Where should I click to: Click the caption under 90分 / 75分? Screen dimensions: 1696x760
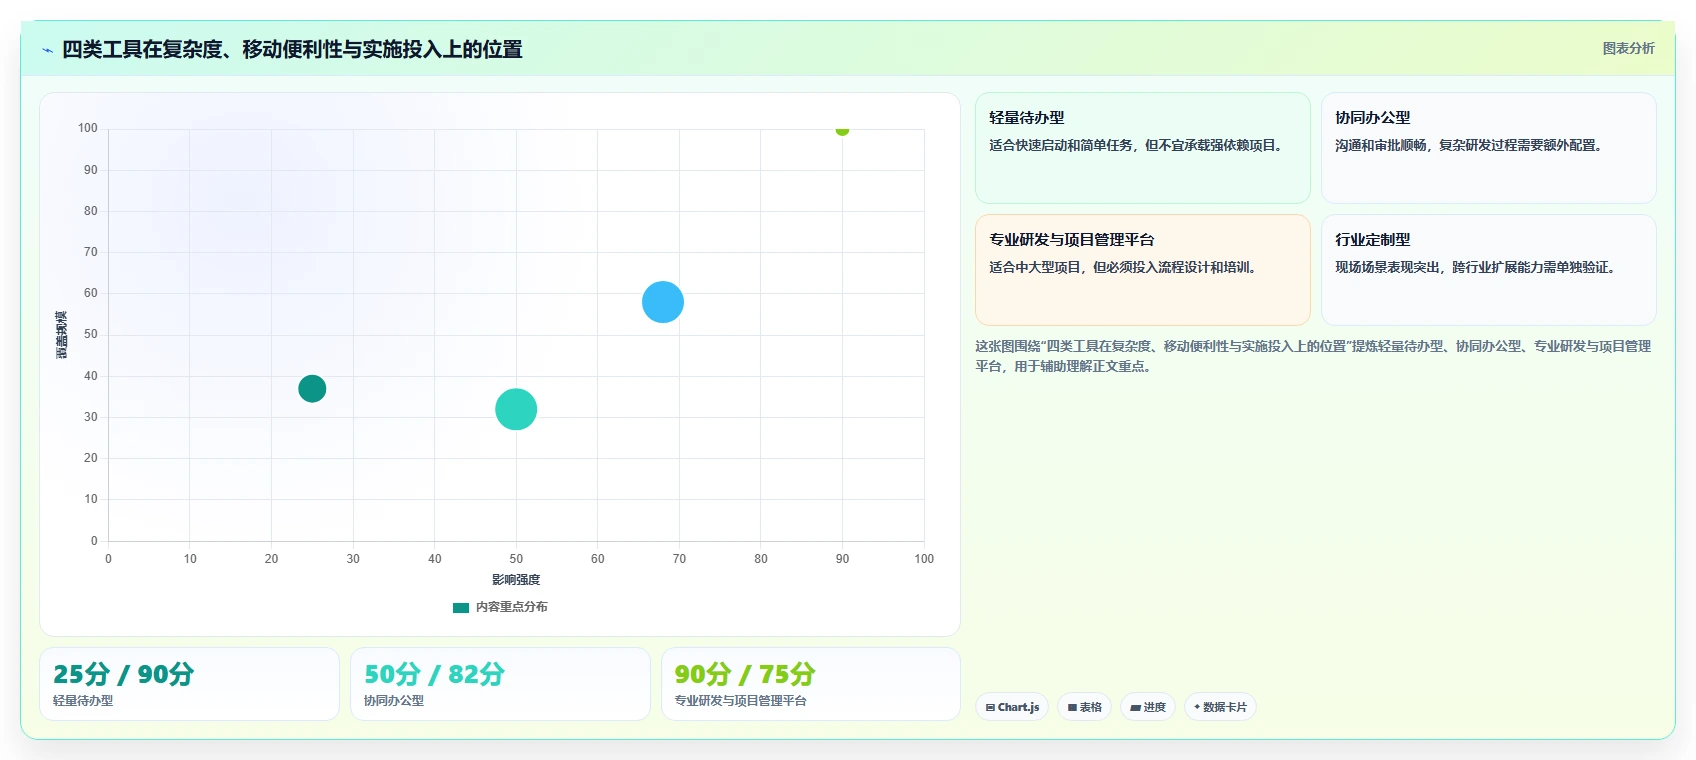(x=740, y=701)
